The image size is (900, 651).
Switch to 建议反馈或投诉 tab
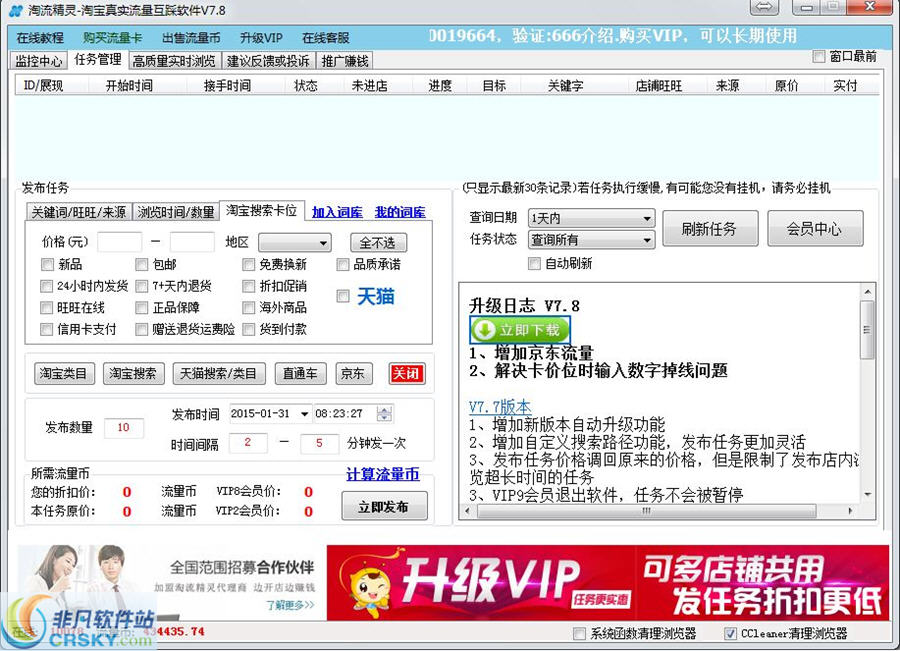(268, 61)
